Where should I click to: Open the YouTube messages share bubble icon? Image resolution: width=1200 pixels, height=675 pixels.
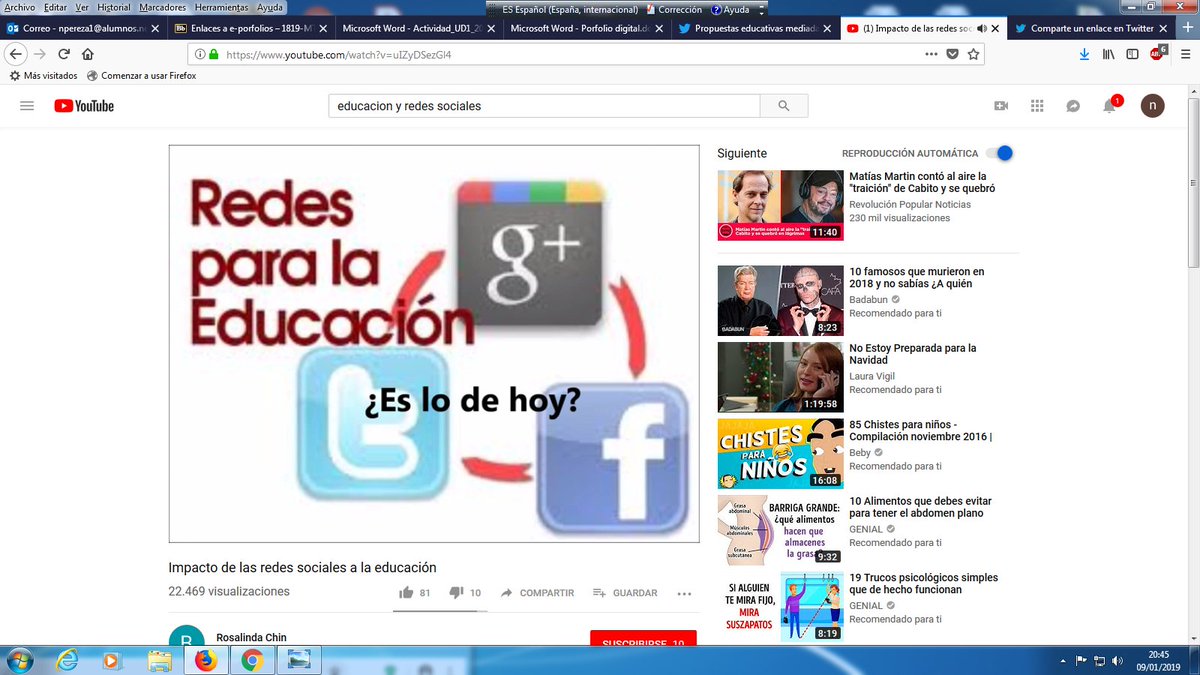1073,106
